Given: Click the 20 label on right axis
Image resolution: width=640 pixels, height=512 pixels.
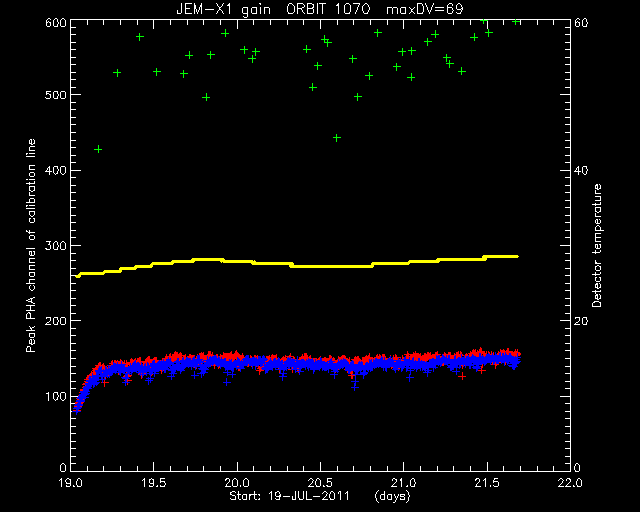Looking at the screenshot, I should pos(581,321).
